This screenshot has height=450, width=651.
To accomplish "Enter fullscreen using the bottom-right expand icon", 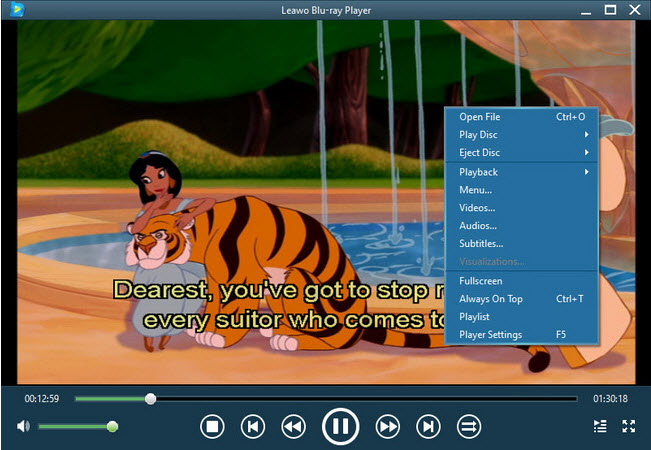I will coord(629,427).
